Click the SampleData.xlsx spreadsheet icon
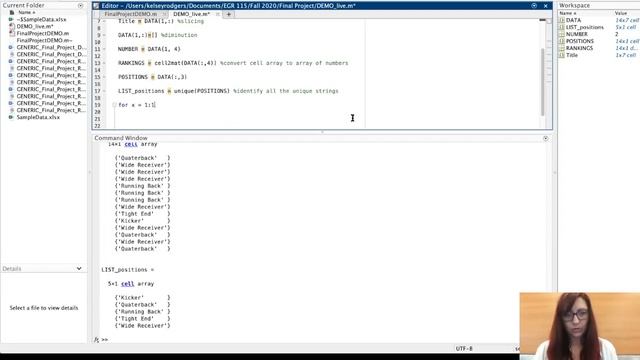The height and width of the screenshot is (360, 640). point(11,117)
